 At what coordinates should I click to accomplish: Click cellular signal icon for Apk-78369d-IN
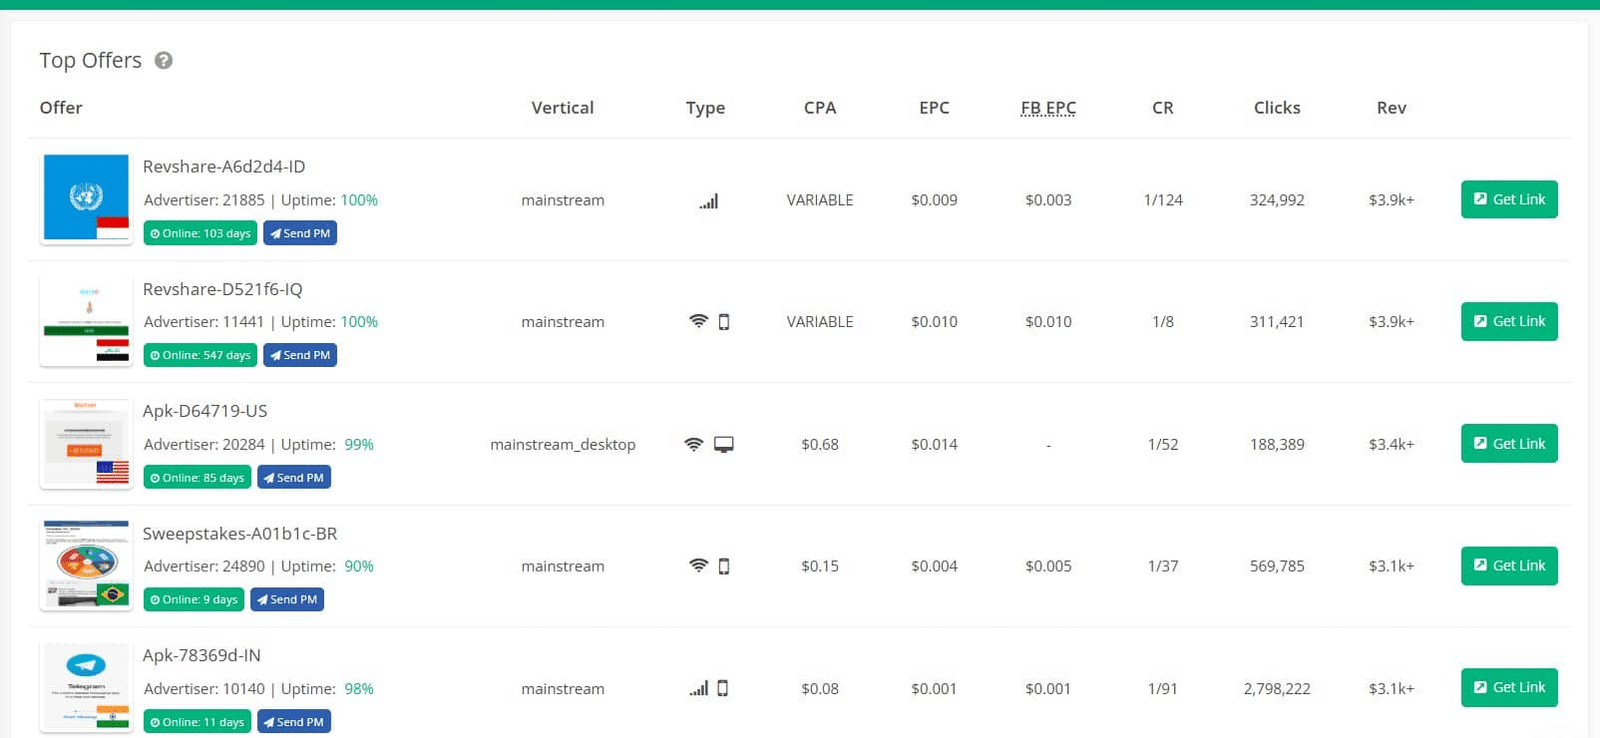coord(698,689)
